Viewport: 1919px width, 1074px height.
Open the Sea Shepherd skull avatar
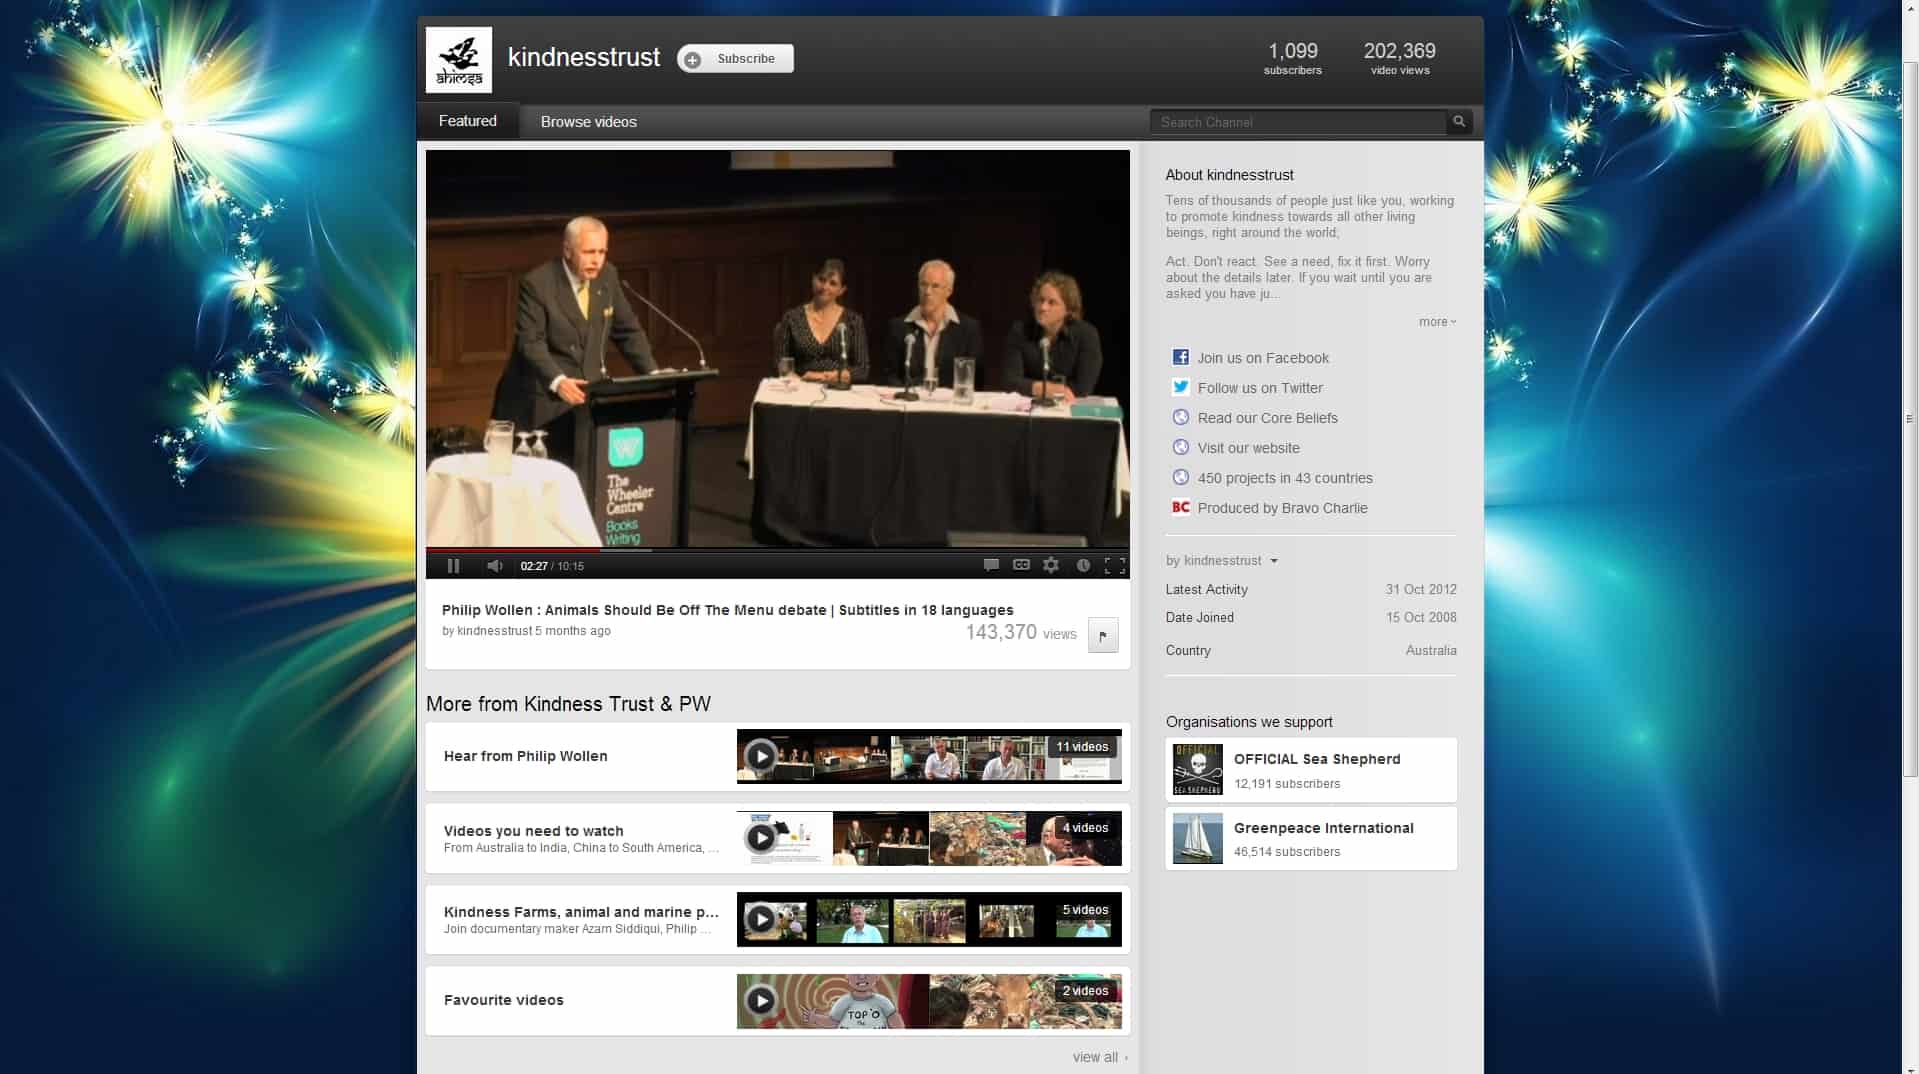coord(1197,769)
